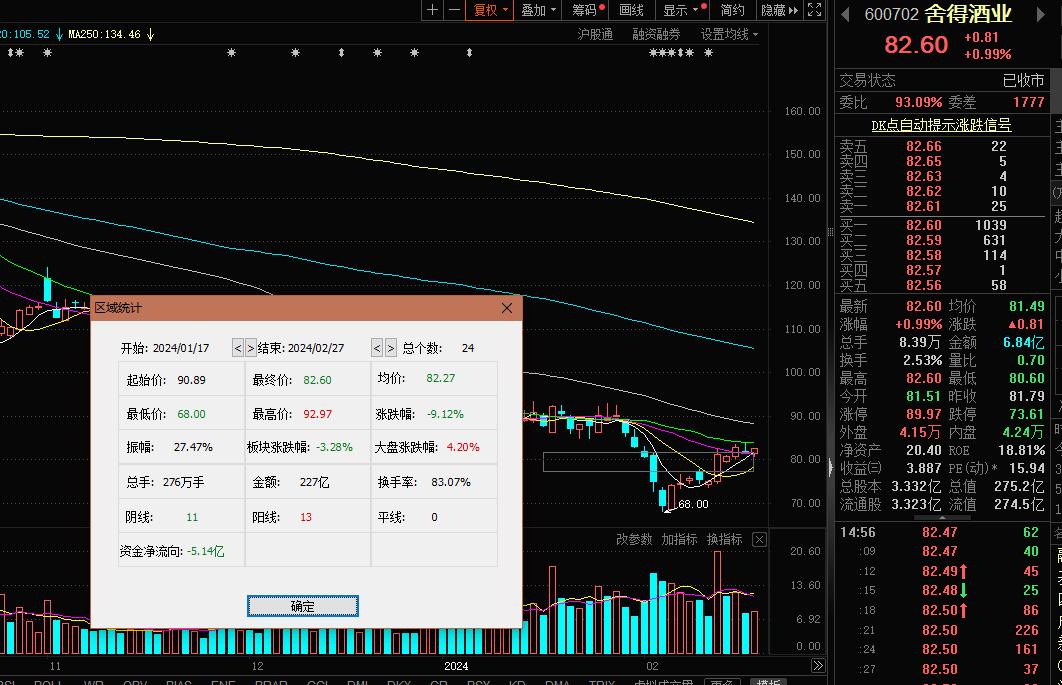Image resolution: width=1062 pixels, height=685 pixels.
Task: Open 设置均线 moving average dropdown
Action: point(729,34)
